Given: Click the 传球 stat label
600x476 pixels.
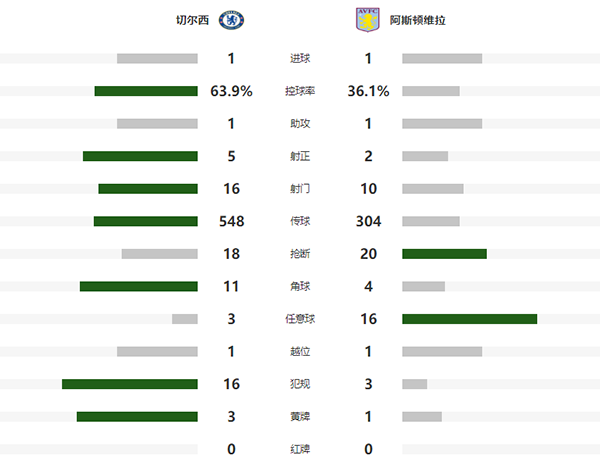Looking at the screenshot, I should [300, 221].
